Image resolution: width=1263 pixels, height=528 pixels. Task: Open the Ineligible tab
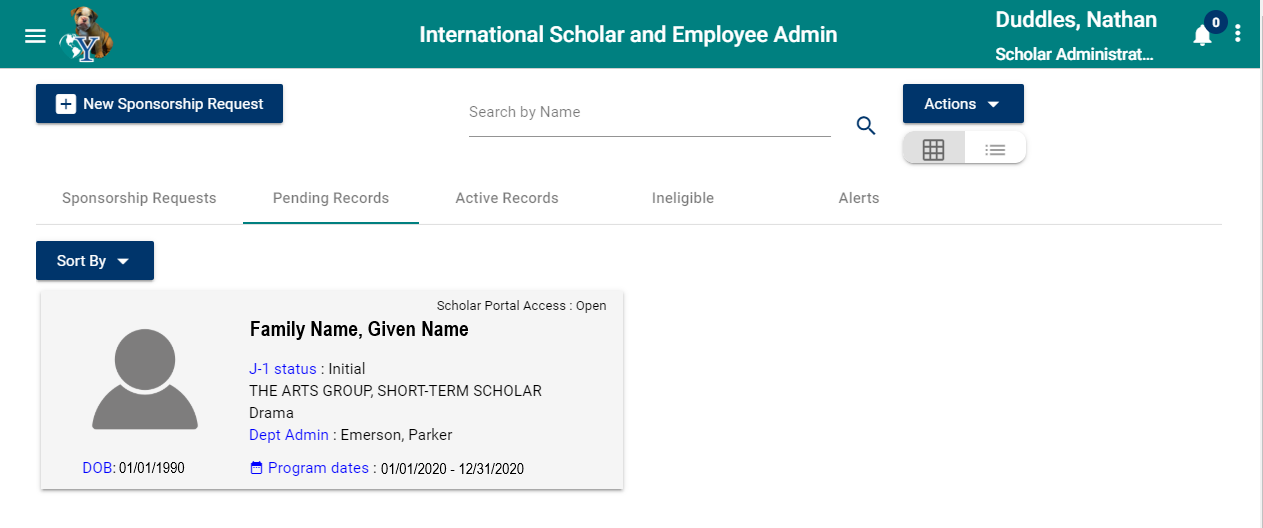pyautogui.click(x=683, y=198)
